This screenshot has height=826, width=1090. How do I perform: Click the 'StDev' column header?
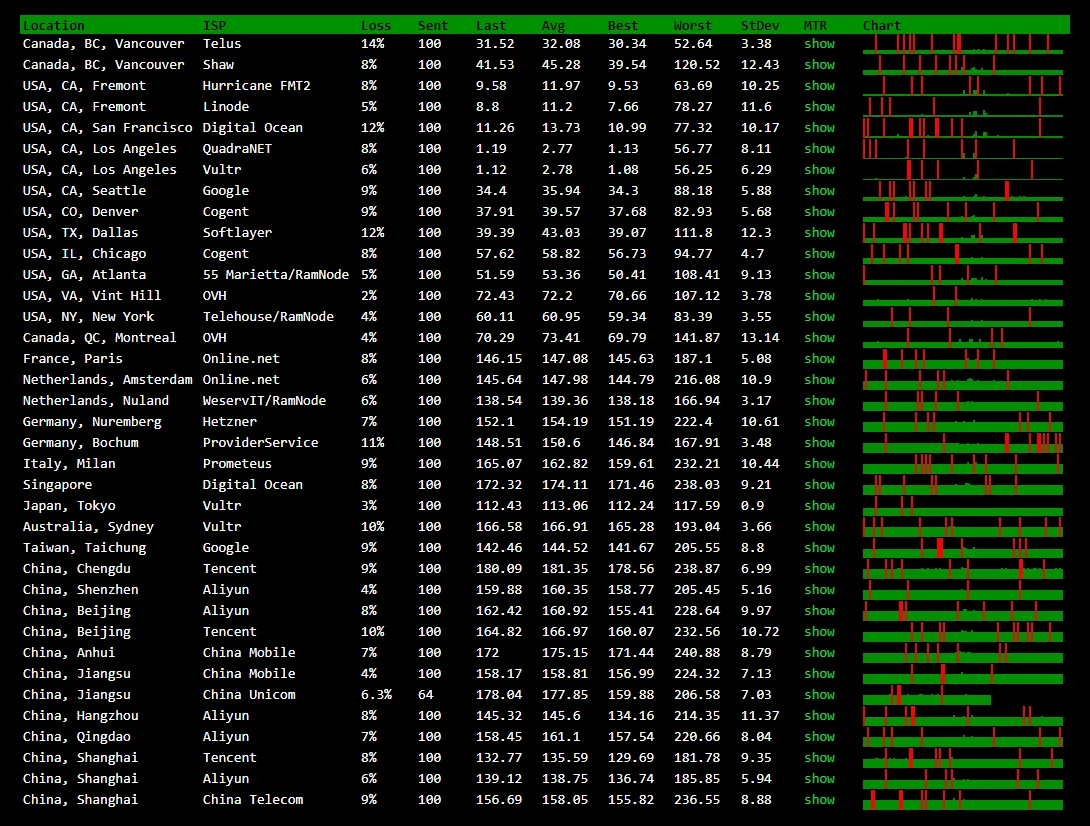[x=760, y=26]
